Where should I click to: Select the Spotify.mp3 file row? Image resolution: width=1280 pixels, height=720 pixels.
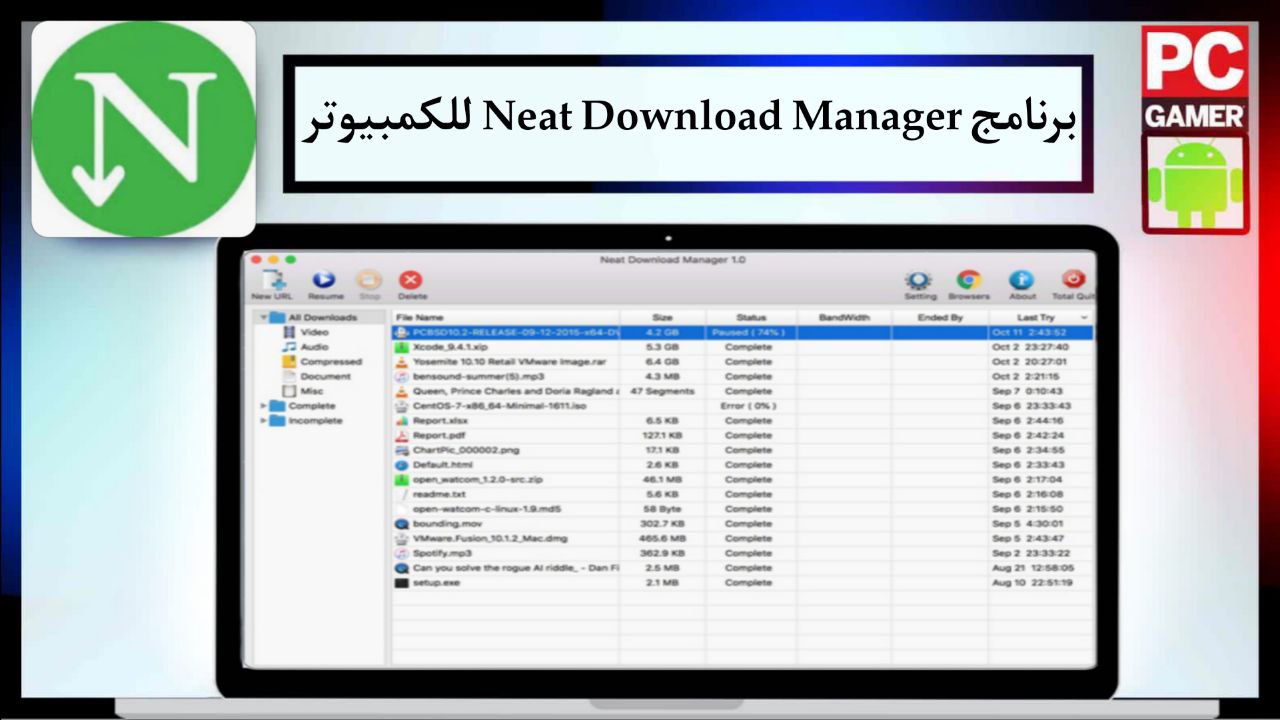click(x=742, y=553)
